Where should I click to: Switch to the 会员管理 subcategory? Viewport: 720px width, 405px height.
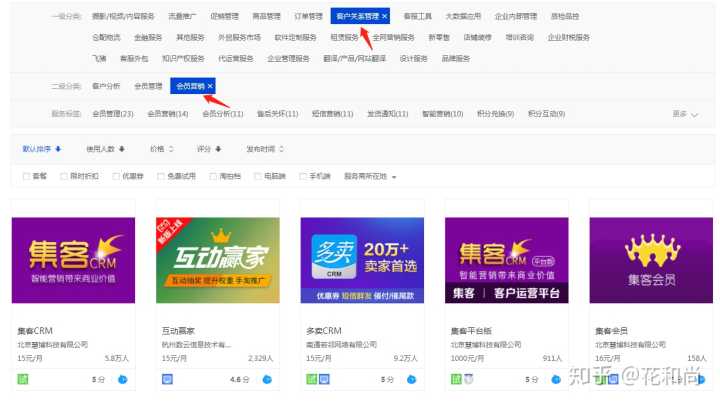coord(147,87)
